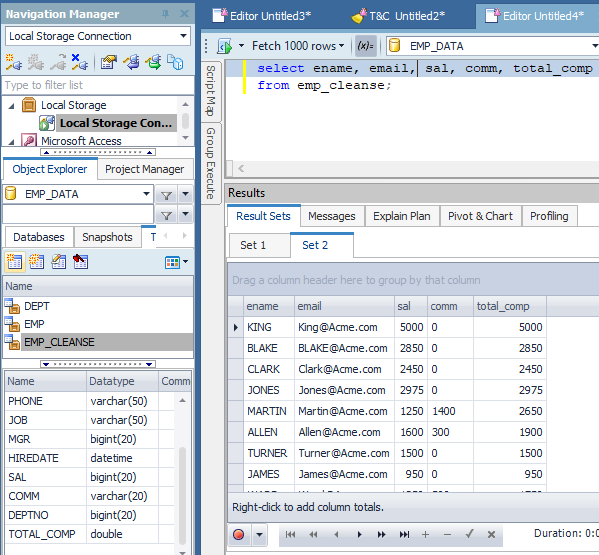Viewport: 599px width, 555px height.
Task: Open the Databases tab
Action: click(x=39, y=237)
